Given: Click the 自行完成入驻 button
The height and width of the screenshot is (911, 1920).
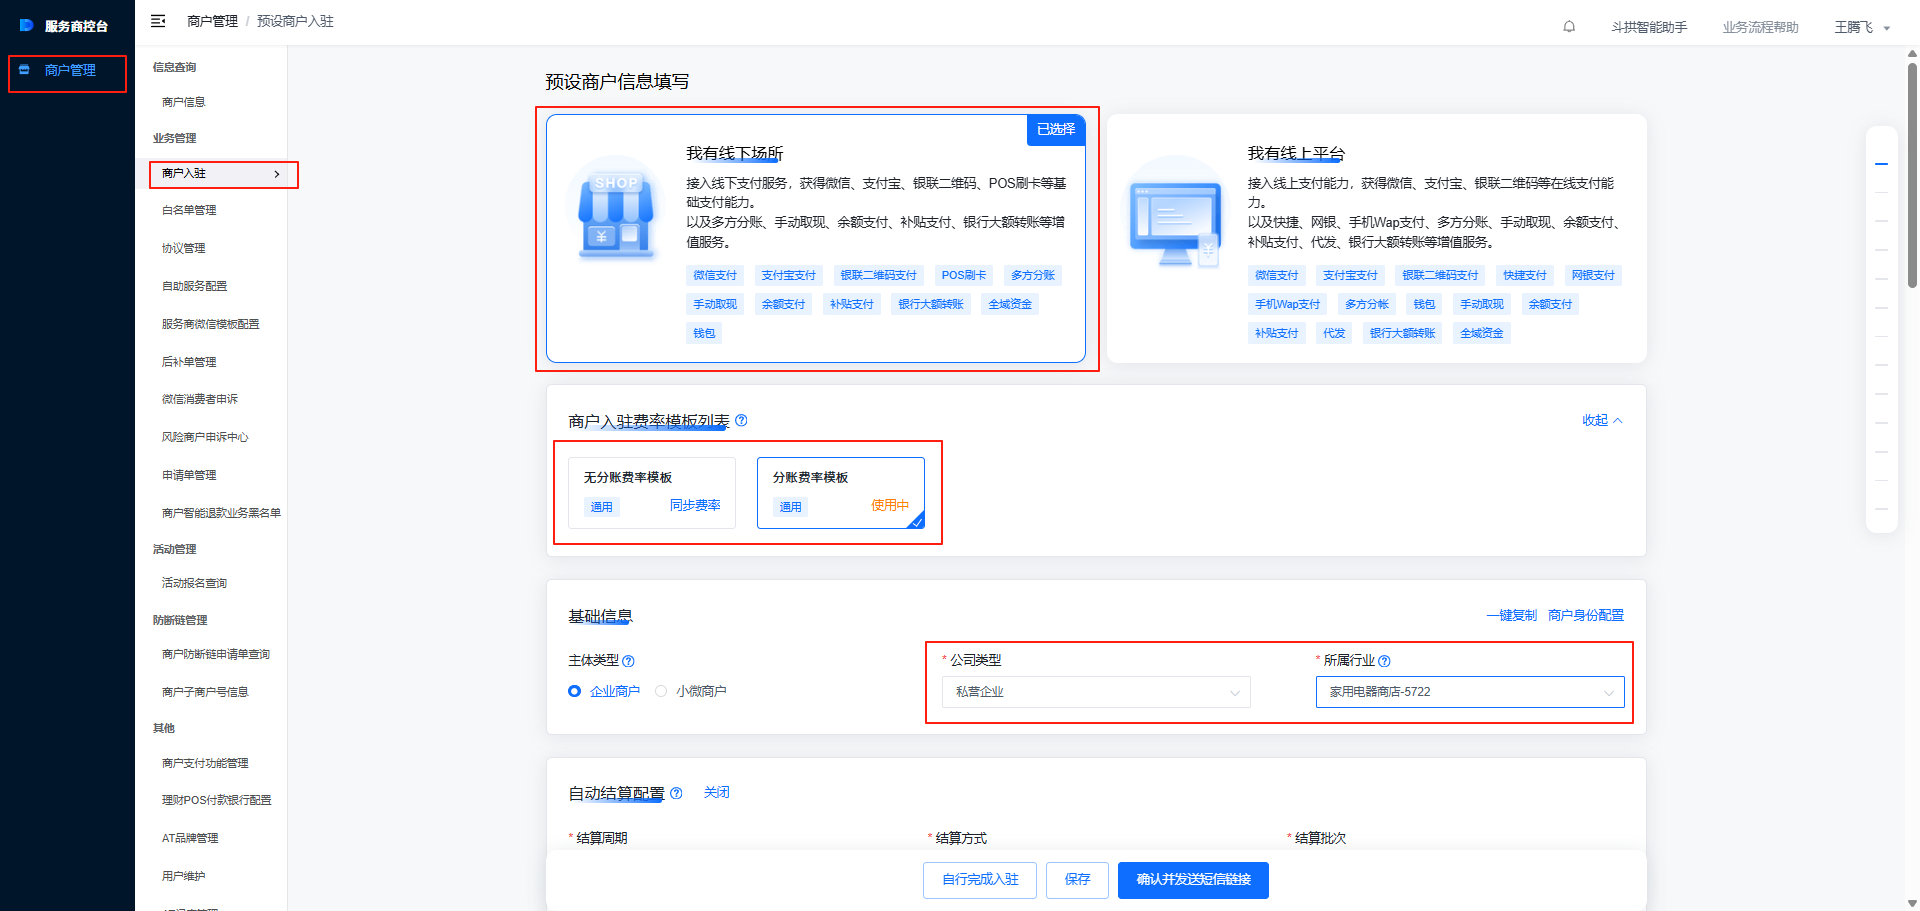Looking at the screenshot, I should point(980,880).
